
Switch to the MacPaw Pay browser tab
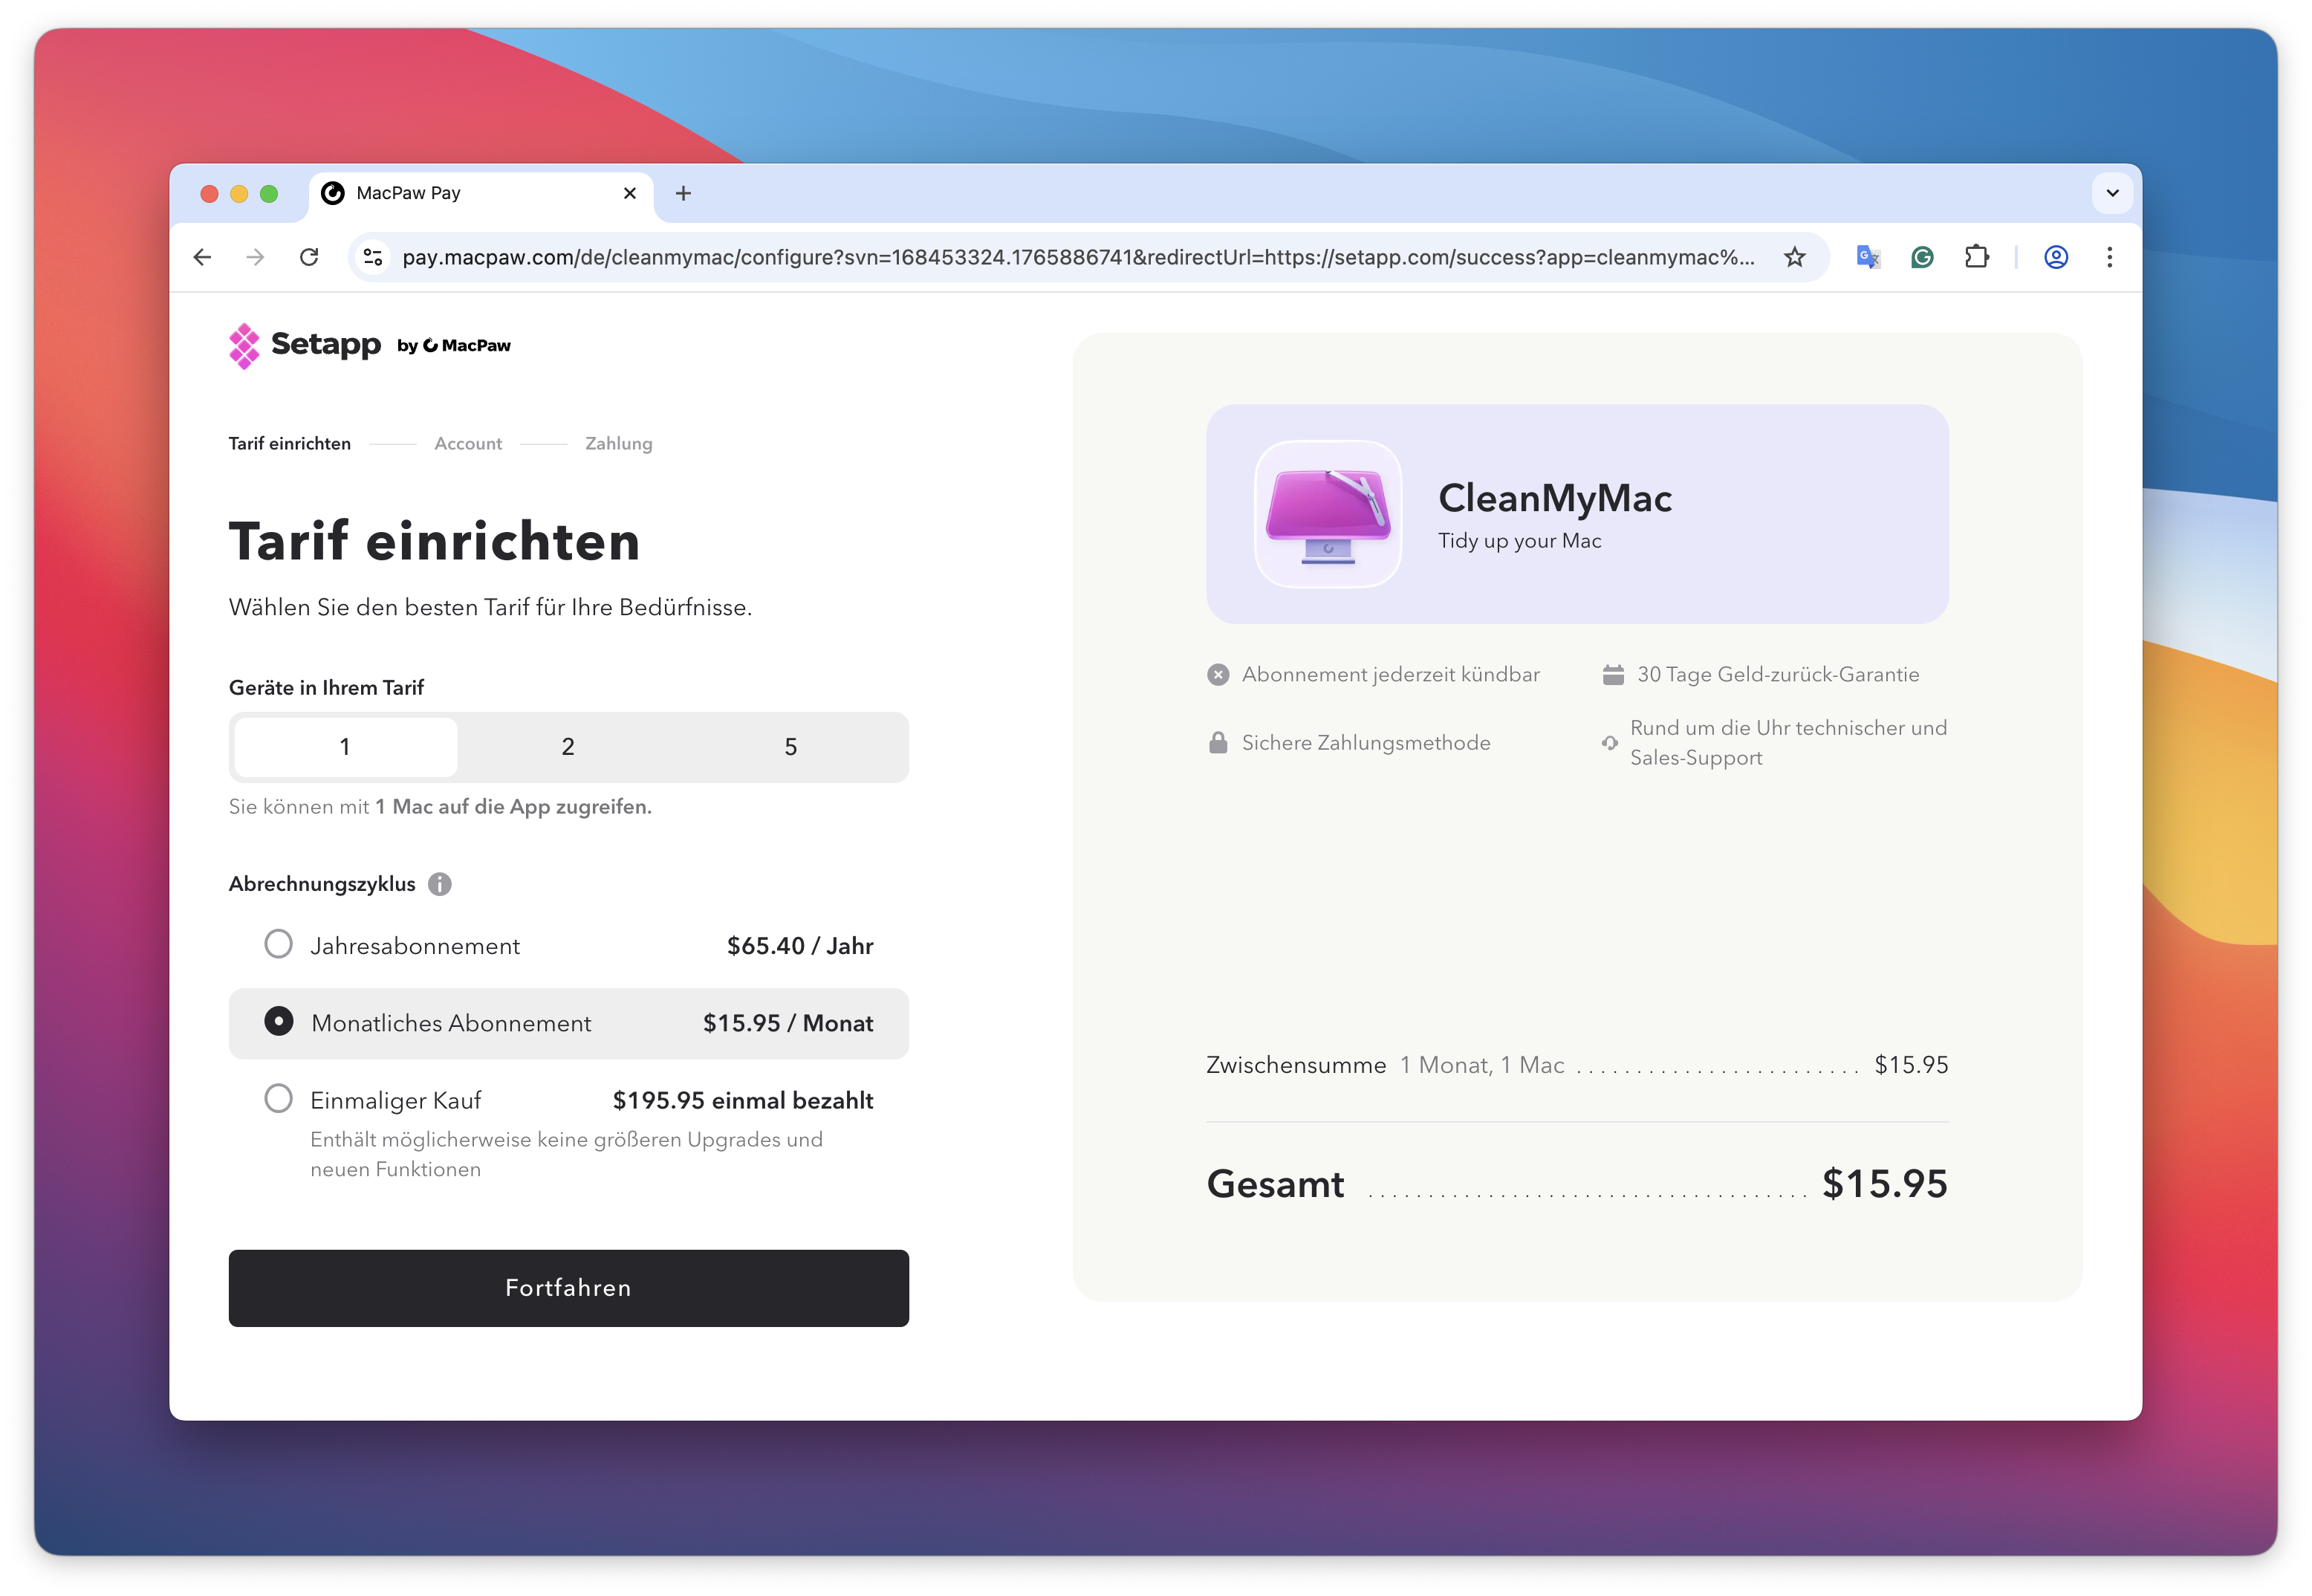coord(480,194)
